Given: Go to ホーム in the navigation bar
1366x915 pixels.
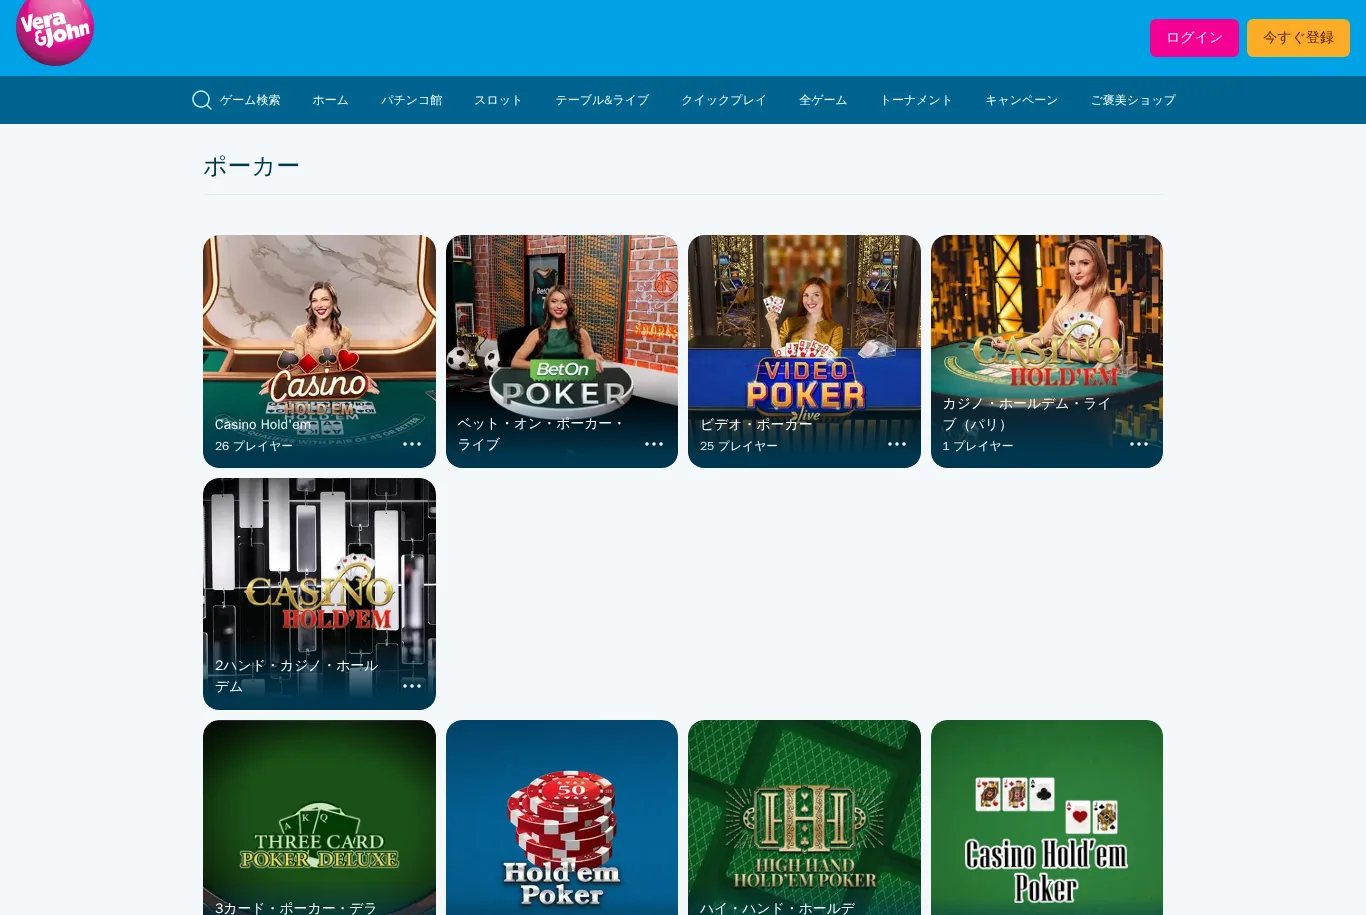Looking at the screenshot, I should (x=330, y=100).
